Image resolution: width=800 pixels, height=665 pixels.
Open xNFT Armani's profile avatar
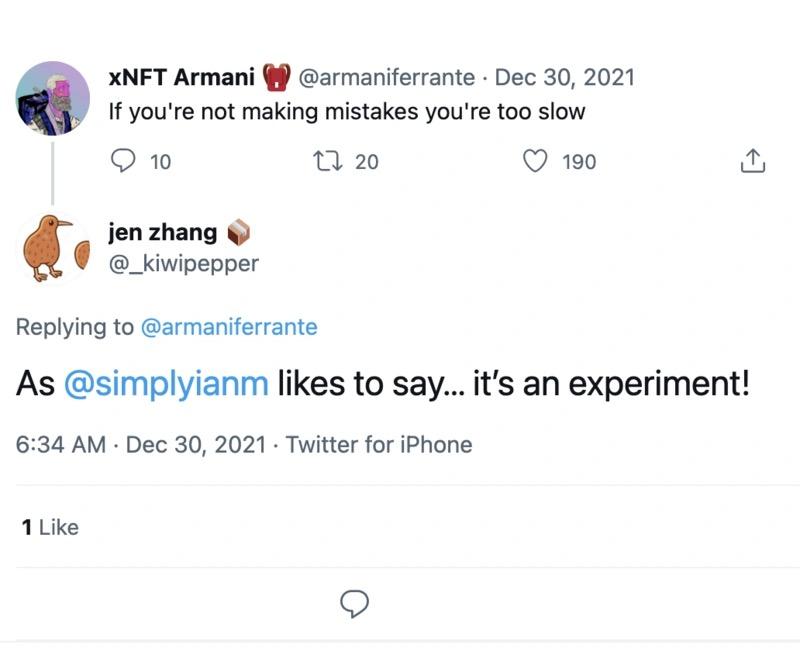(x=54, y=98)
